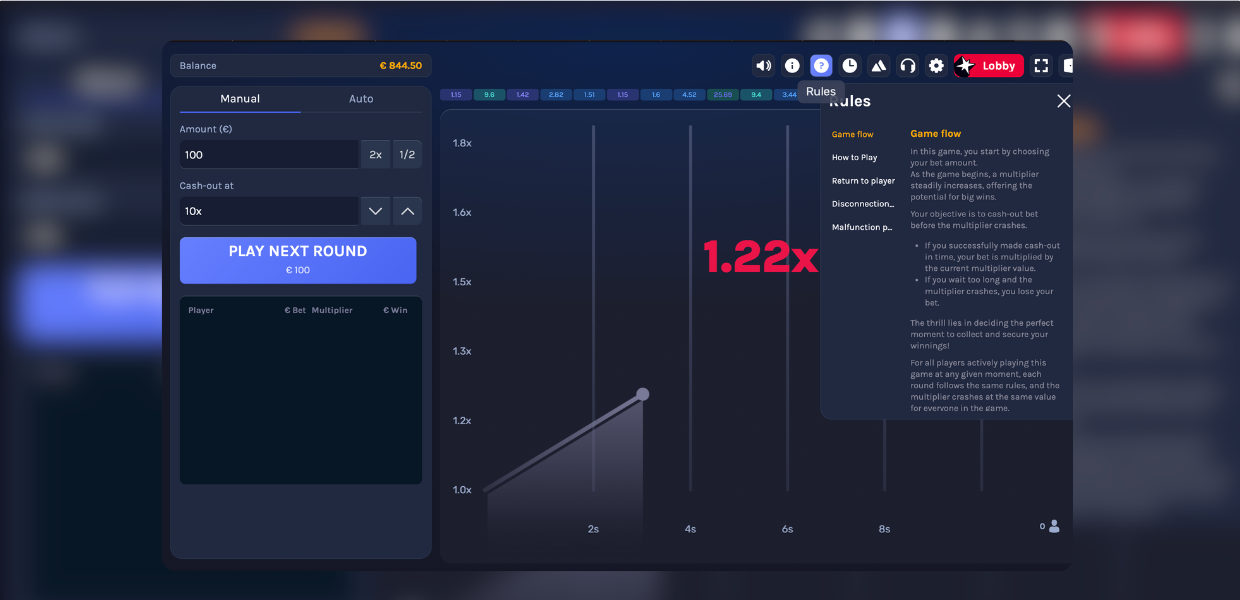Open bet history clock icon
The height and width of the screenshot is (600, 1240).
[x=850, y=66]
